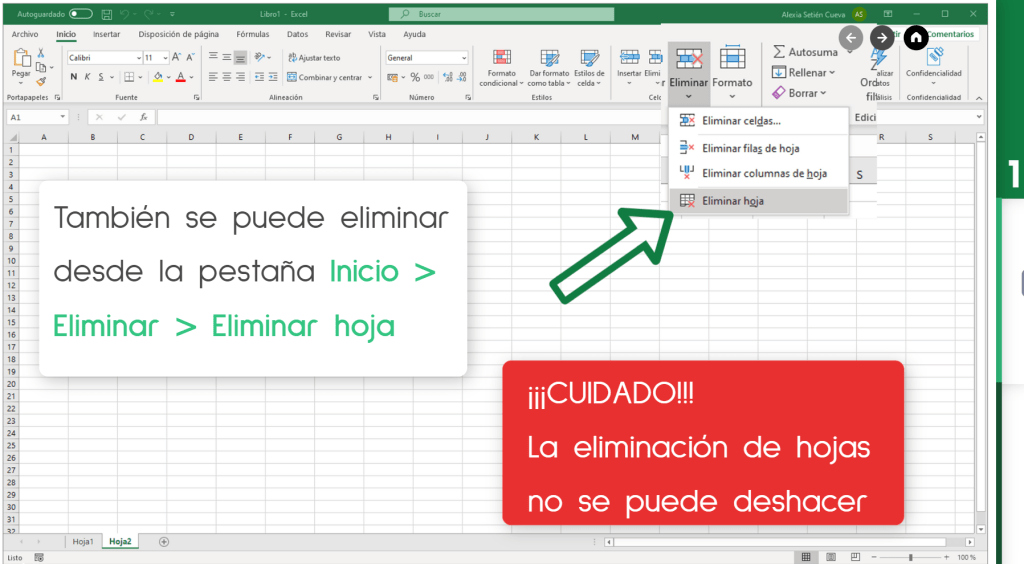Toggle Negrita bold formatting
The image size is (1024, 564).
pos(73,77)
